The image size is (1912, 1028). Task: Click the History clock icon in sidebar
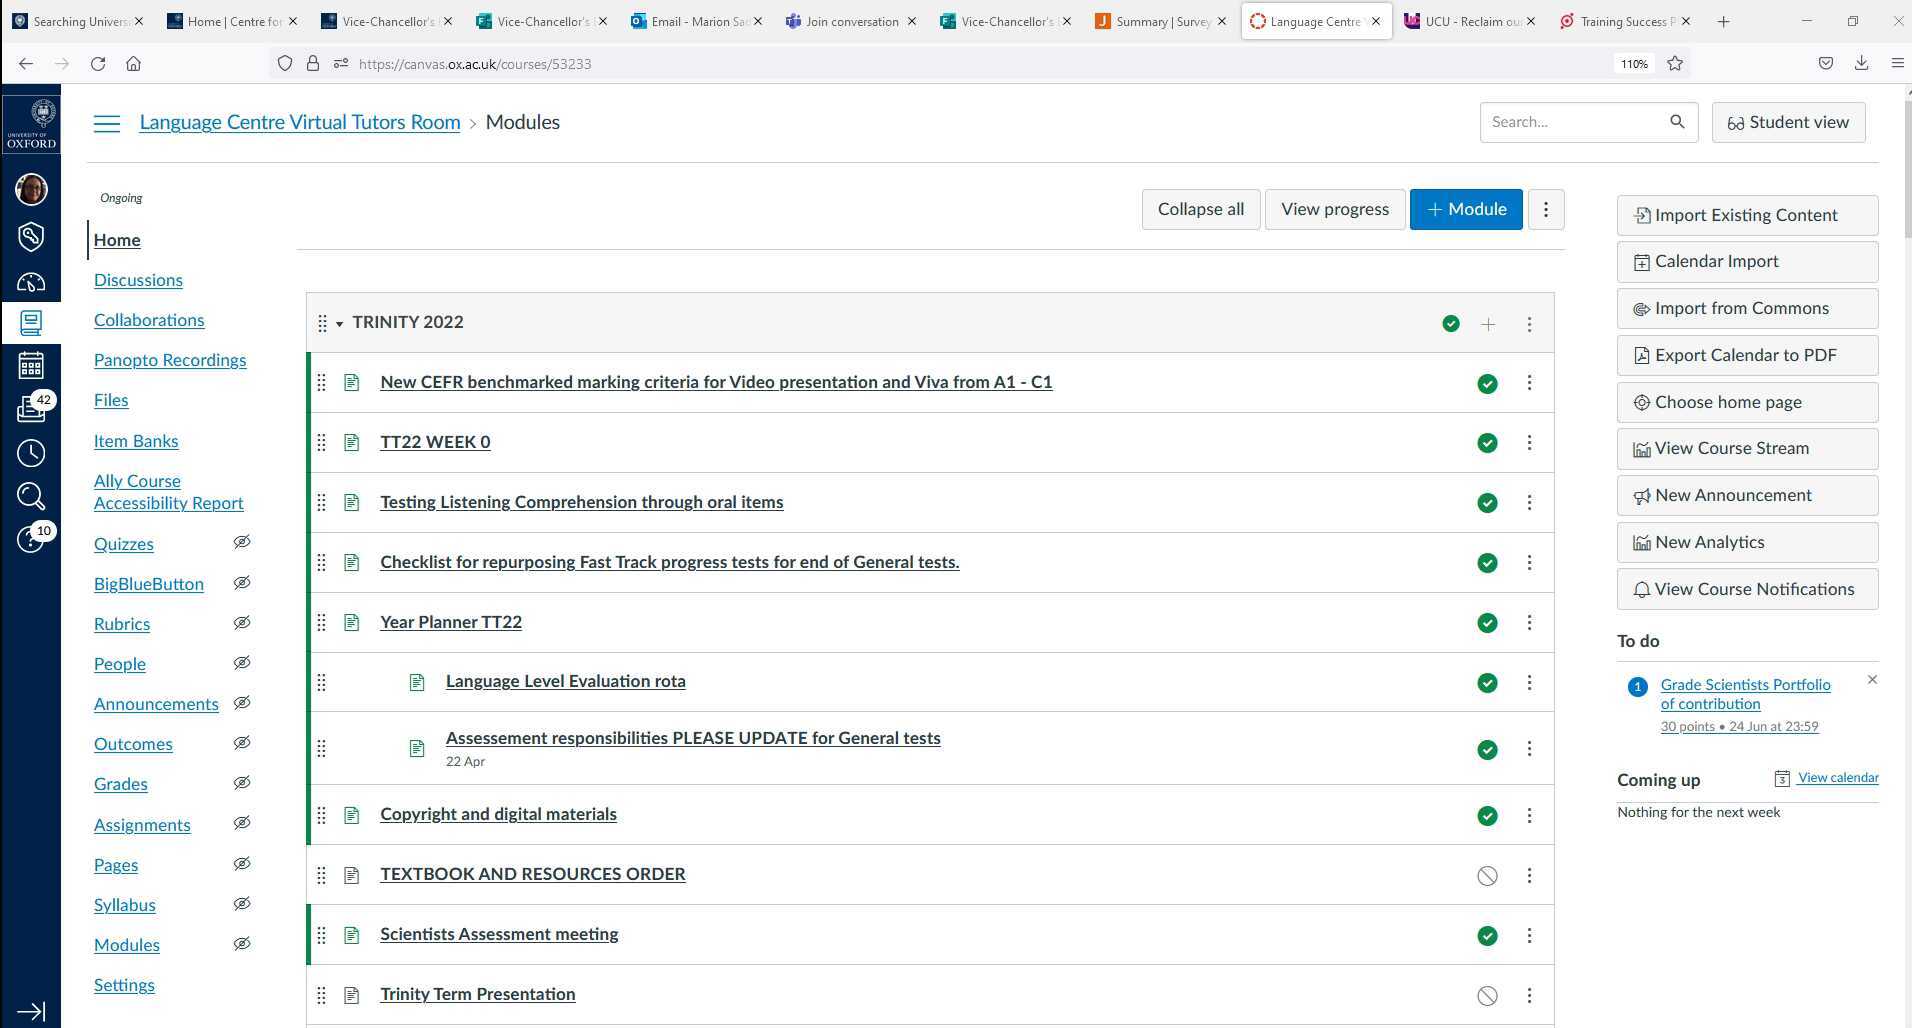coord(31,453)
